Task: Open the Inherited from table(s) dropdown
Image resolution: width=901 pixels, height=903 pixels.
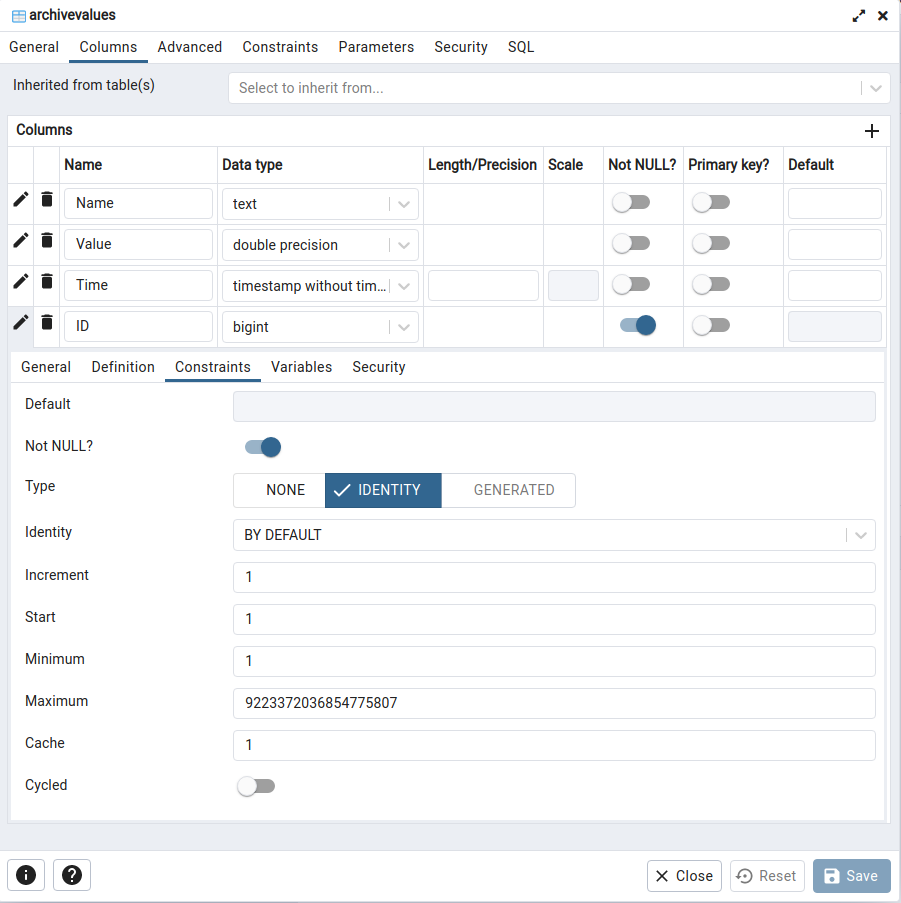Action: click(558, 88)
